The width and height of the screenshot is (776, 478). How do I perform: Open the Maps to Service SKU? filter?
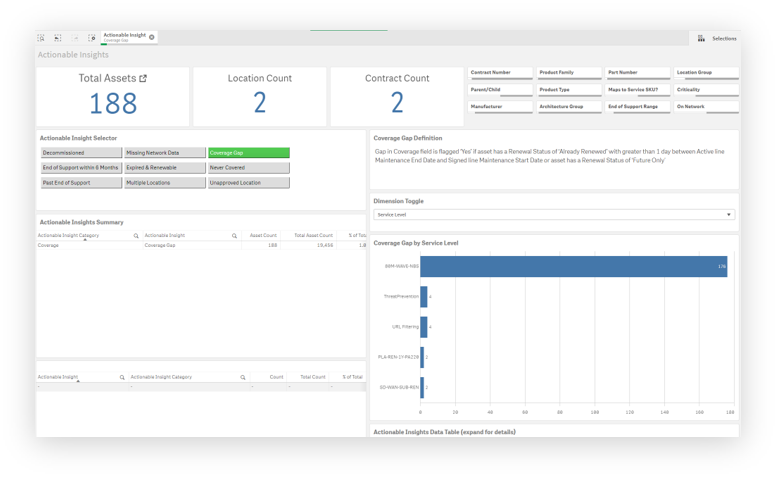pyautogui.click(x=637, y=90)
